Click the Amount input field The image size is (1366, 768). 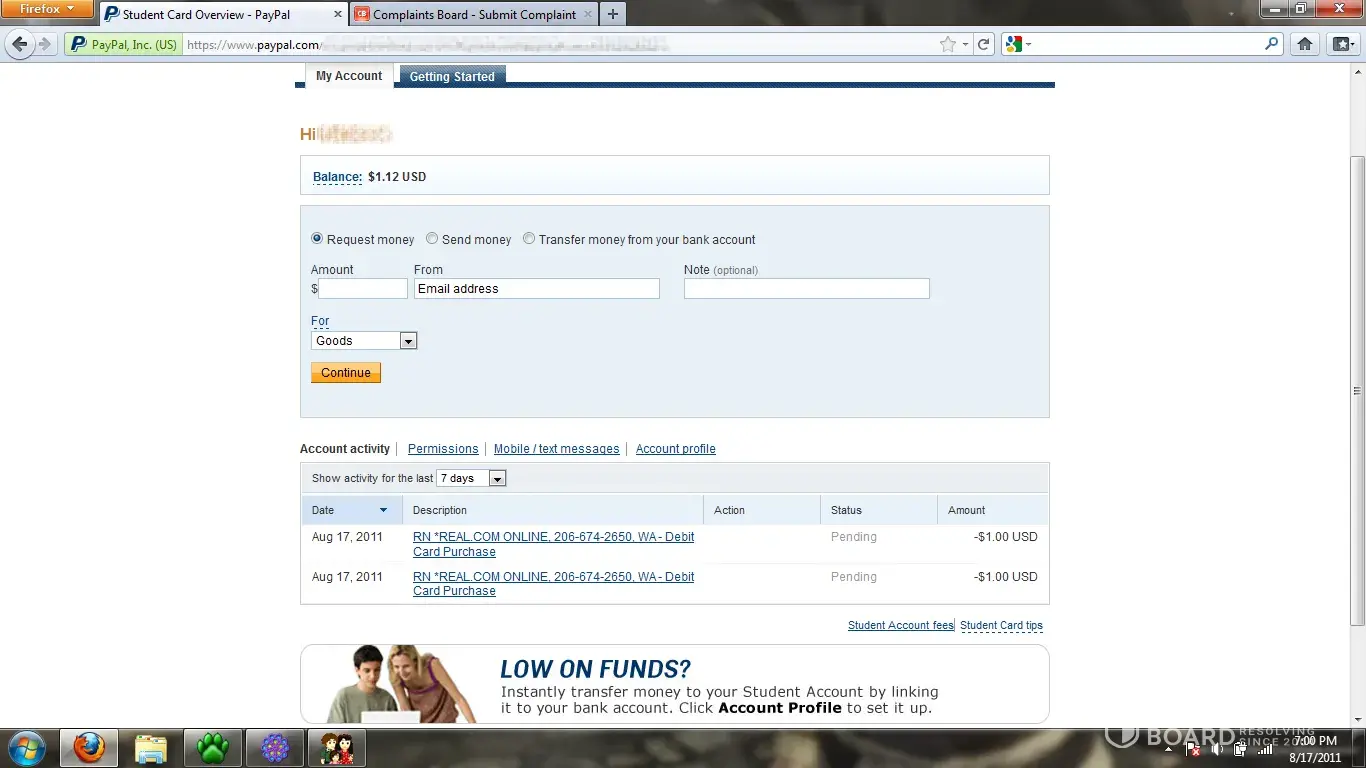(x=363, y=289)
